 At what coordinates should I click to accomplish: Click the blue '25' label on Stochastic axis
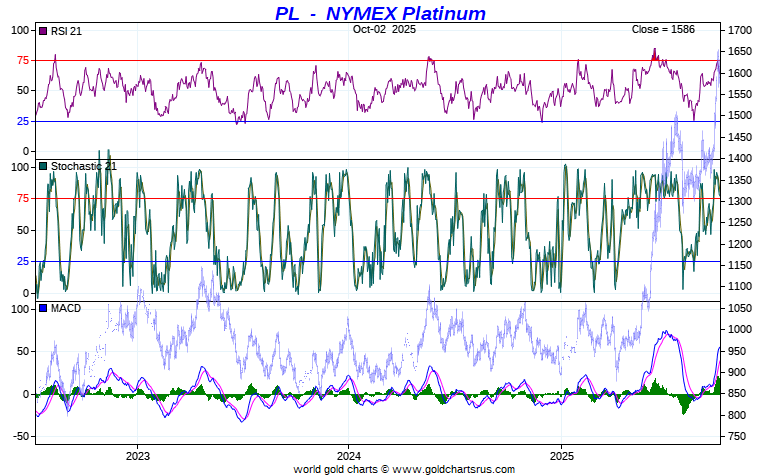pos(23,261)
